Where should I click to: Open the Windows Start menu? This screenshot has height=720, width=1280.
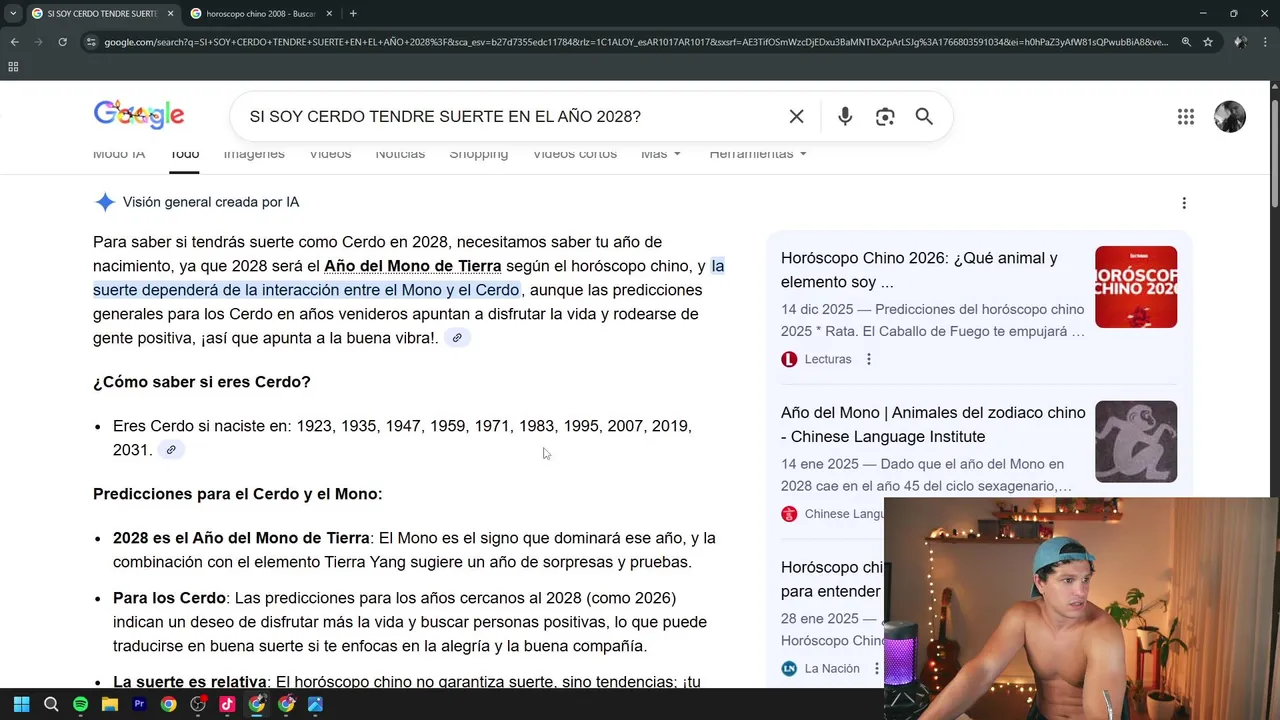click(x=21, y=704)
